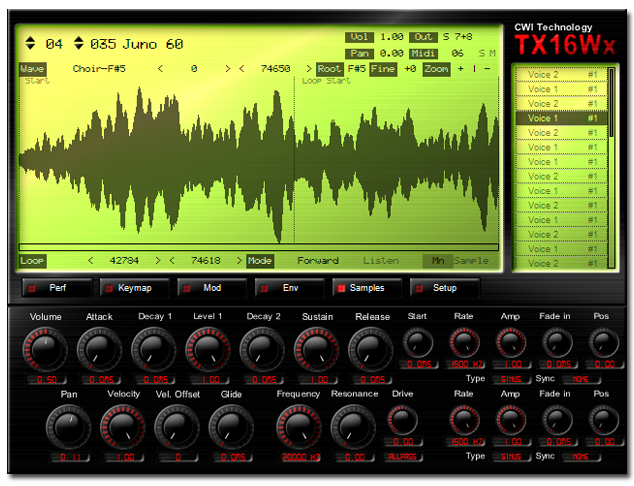Switch to the Env page
This screenshot has width=634, height=486.
(x=290, y=288)
